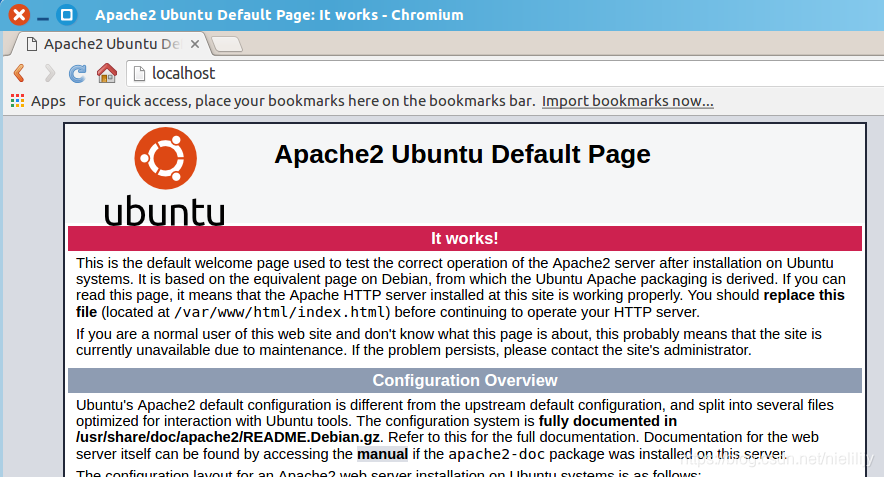
Task: Open a new tab with the tab button
Action: (227, 44)
